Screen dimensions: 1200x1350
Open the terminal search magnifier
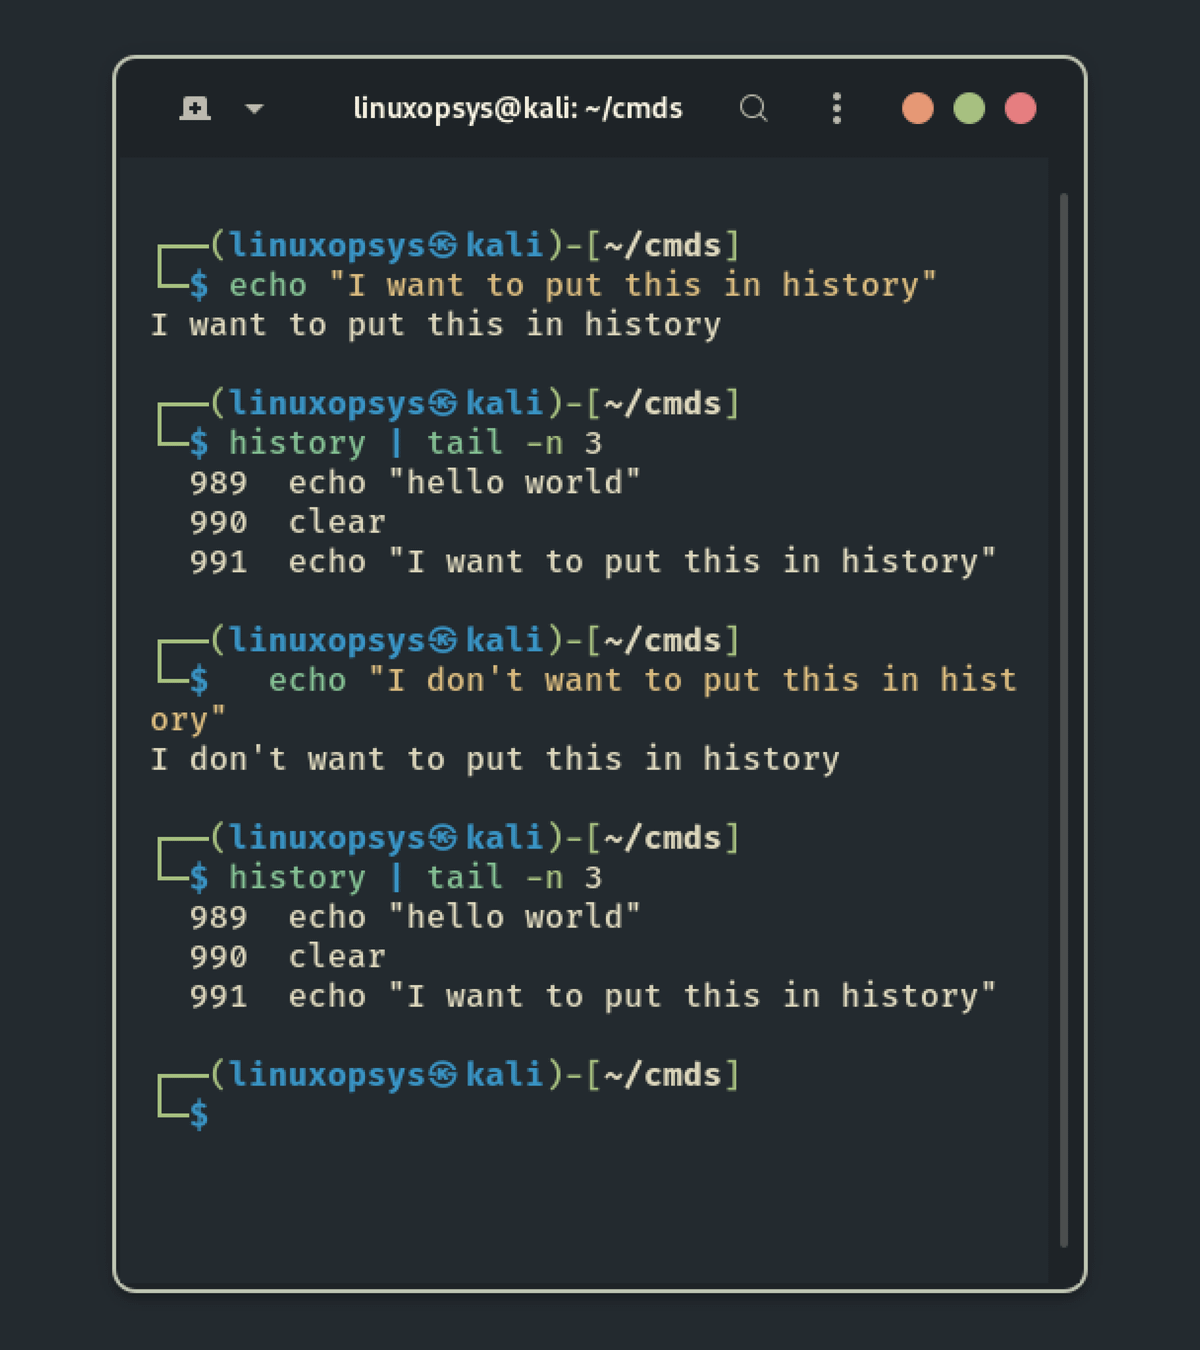pyautogui.click(x=753, y=108)
